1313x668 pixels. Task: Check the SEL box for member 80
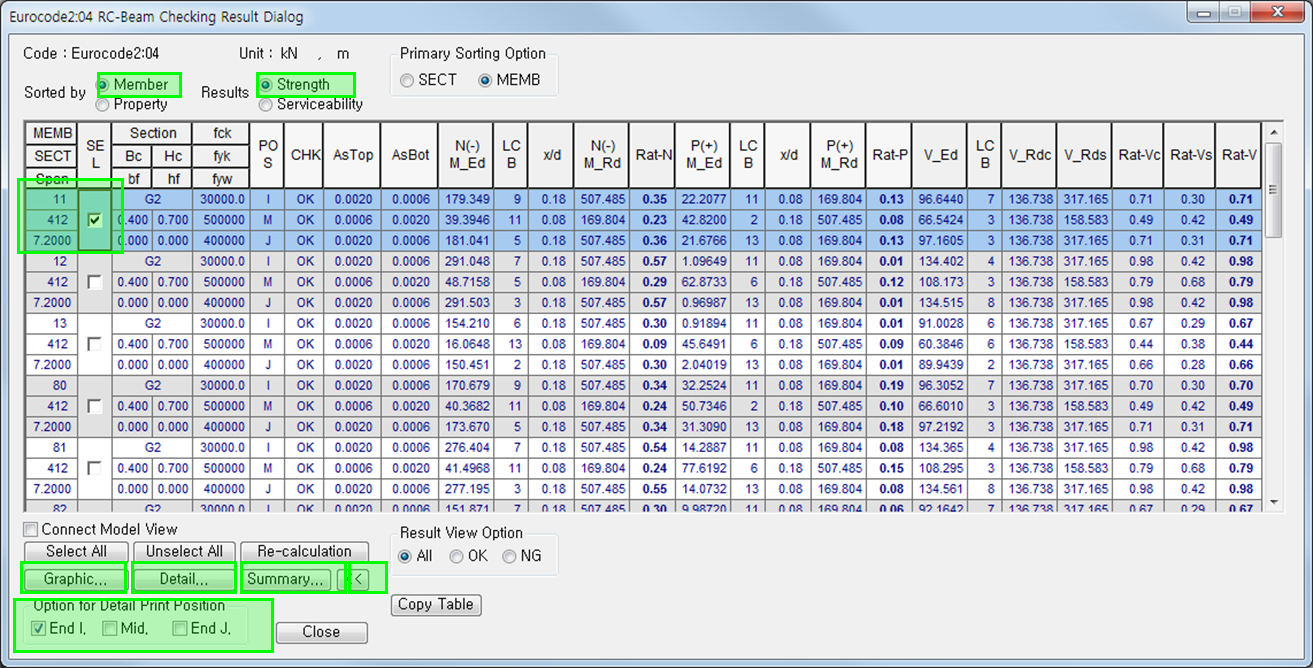click(95, 406)
